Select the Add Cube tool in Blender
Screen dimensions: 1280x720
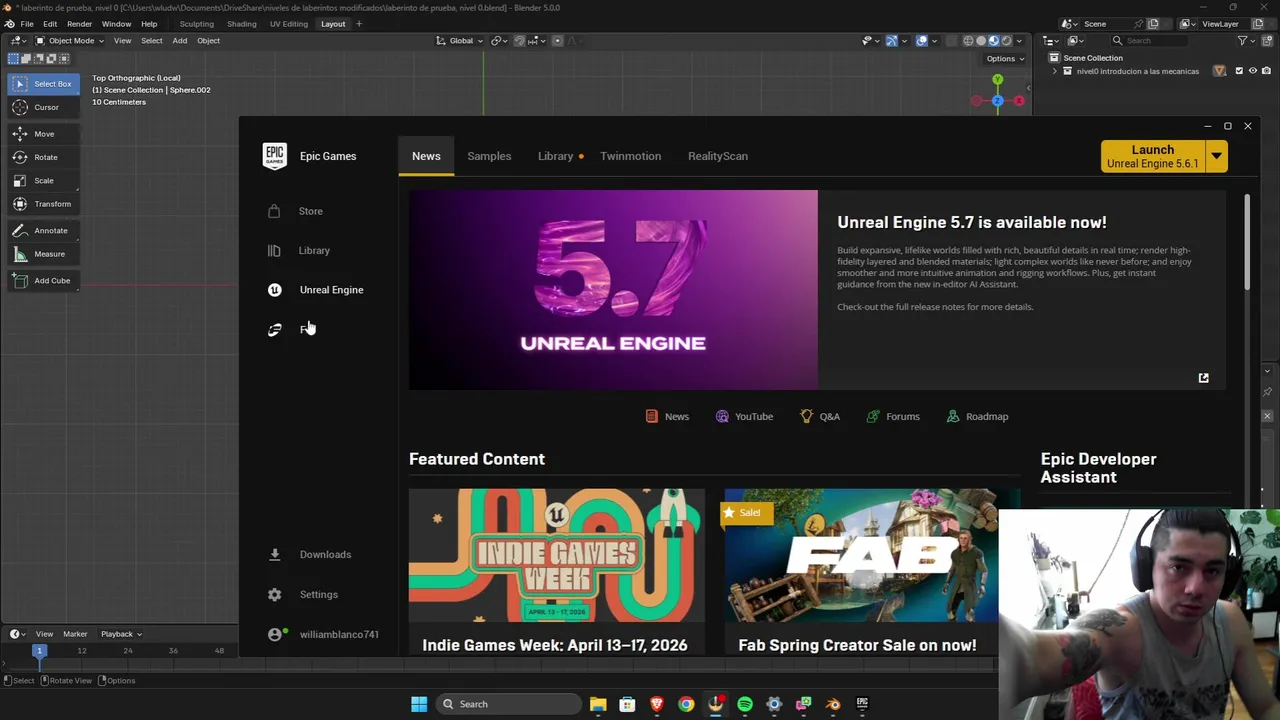click(43, 281)
